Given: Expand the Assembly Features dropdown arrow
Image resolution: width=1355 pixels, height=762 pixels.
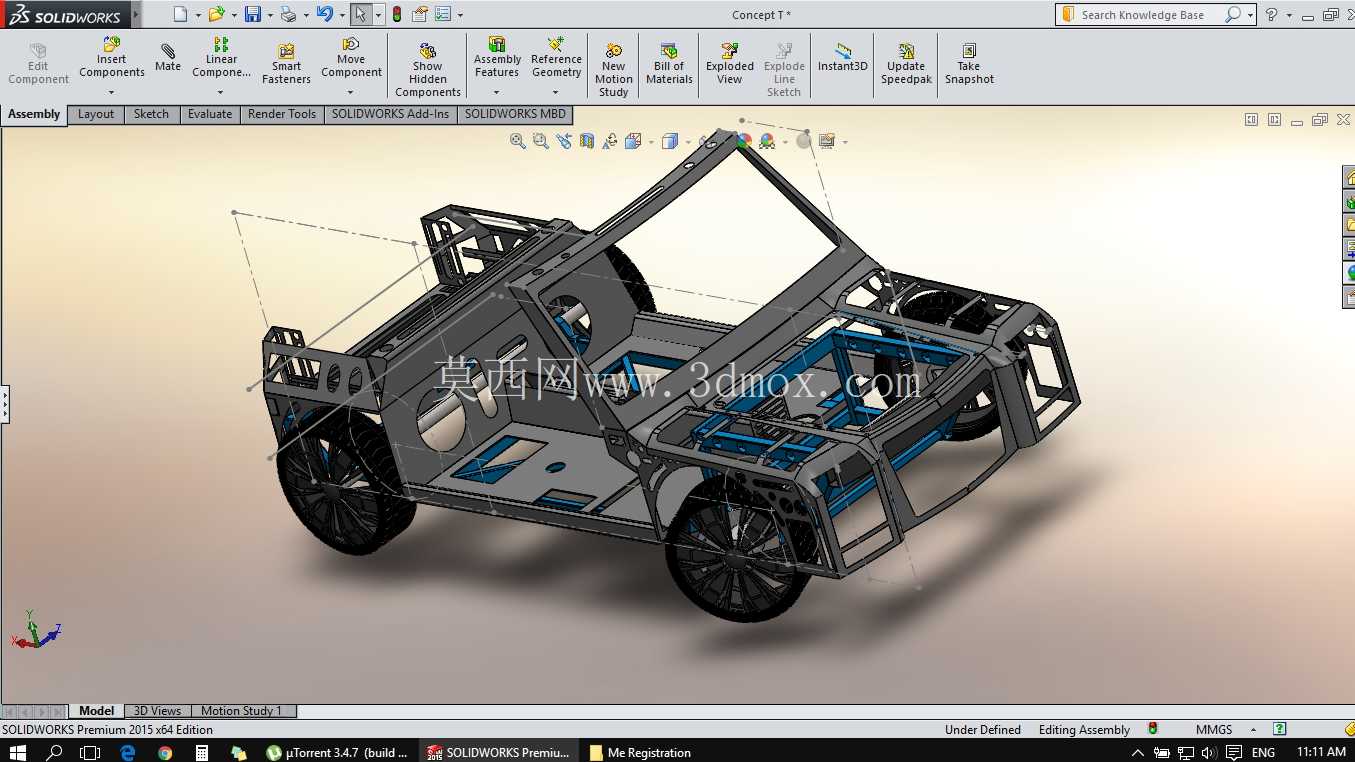Looking at the screenshot, I should point(497,93).
